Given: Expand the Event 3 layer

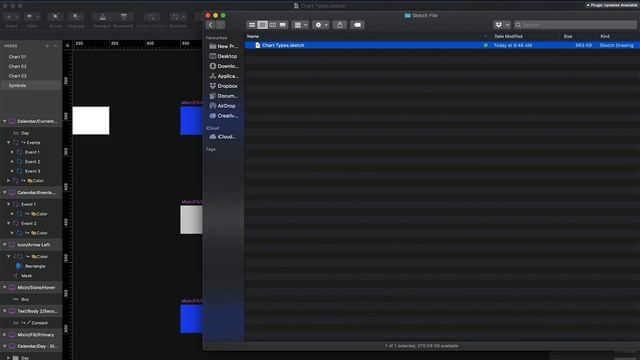Looking at the screenshot, I should (x=12, y=171).
